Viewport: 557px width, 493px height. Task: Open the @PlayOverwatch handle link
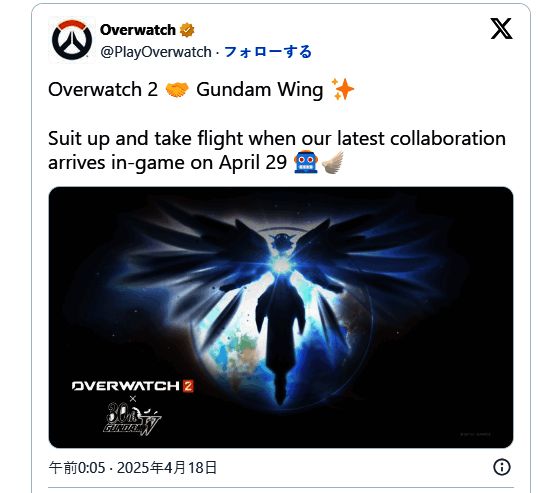156,52
